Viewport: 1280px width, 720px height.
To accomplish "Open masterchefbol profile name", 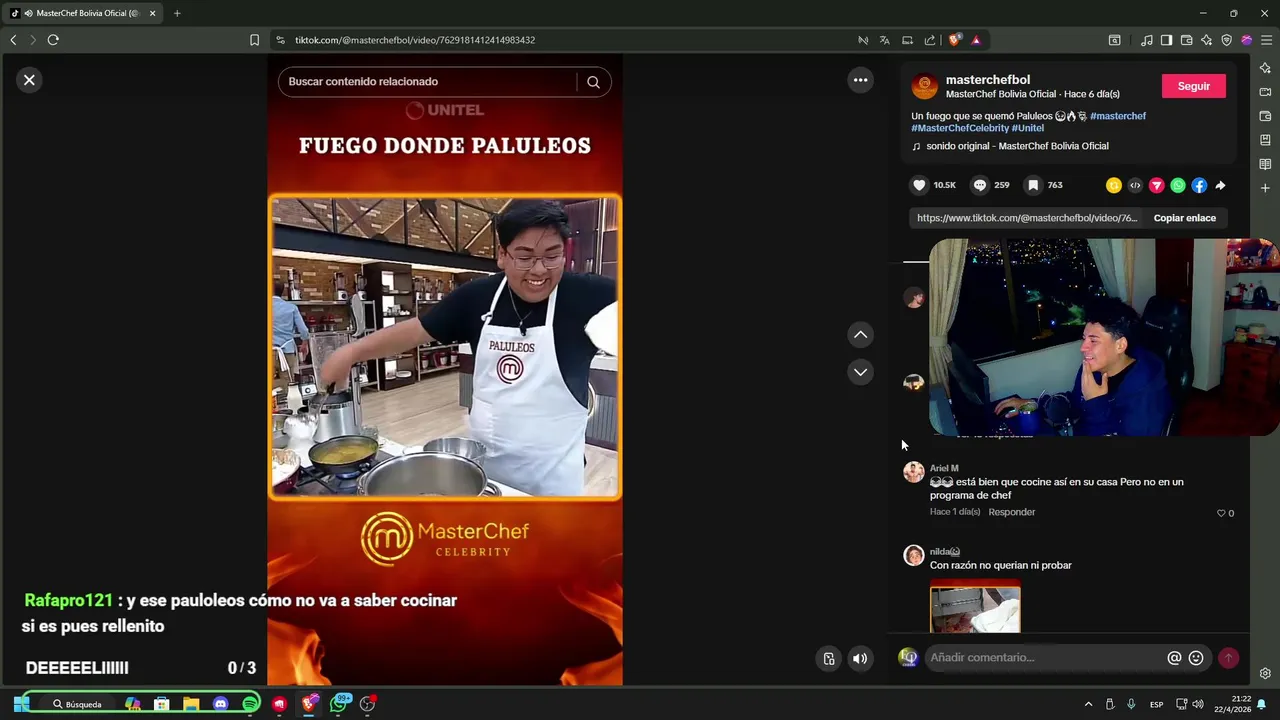I will pyautogui.click(x=987, y=80).
